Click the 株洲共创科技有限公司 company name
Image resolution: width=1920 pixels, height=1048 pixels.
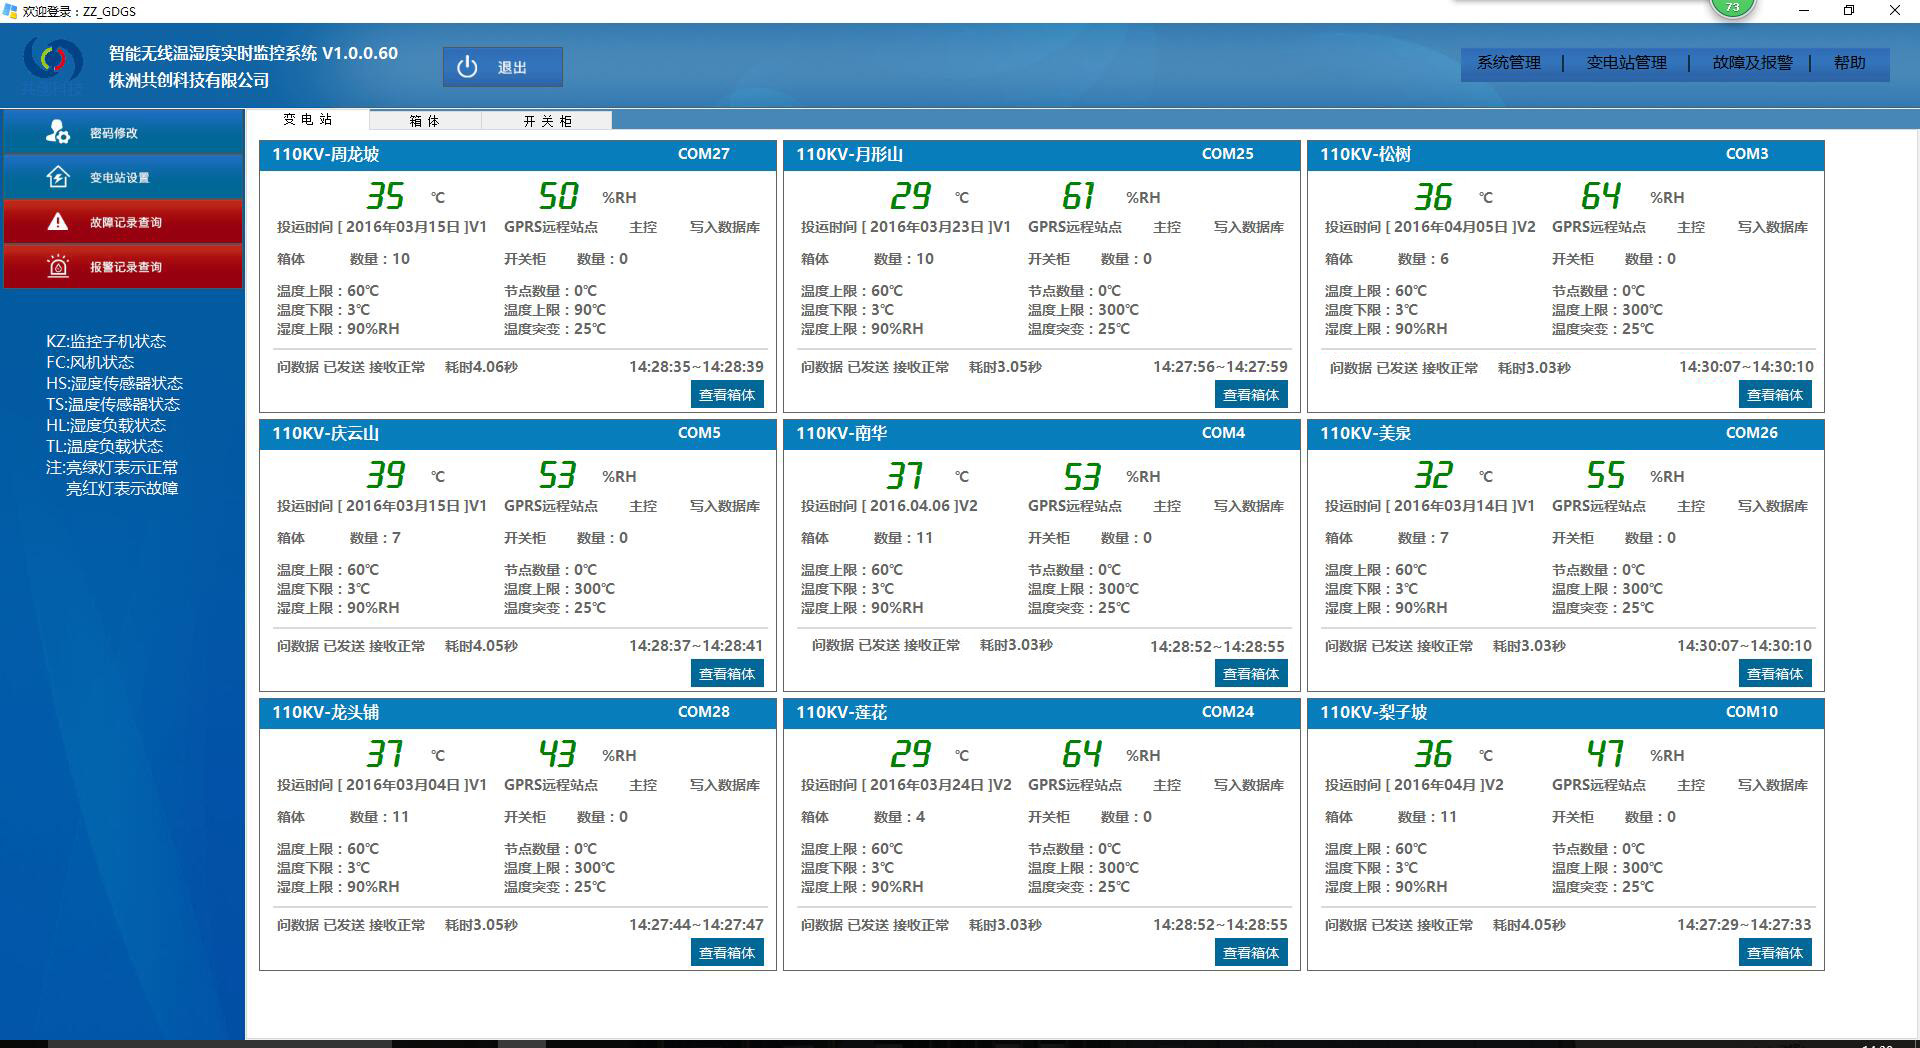[x=189, y=81]
